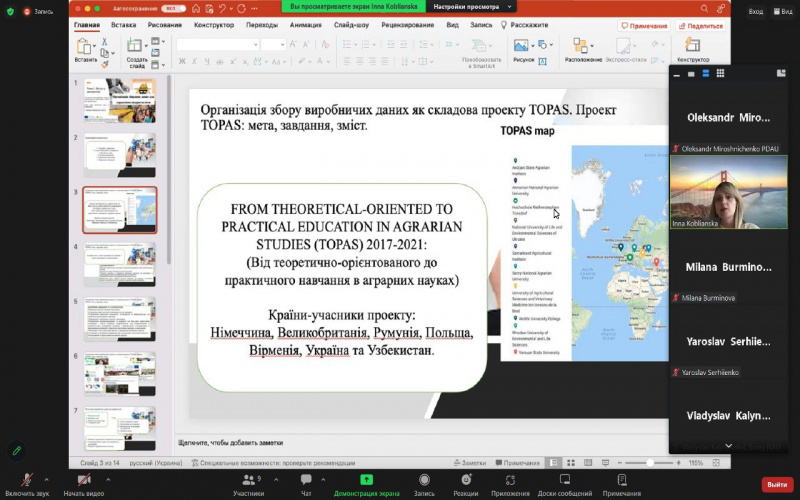Switch to normal view in status bar
800x500 pixels.
coord(553,463)
